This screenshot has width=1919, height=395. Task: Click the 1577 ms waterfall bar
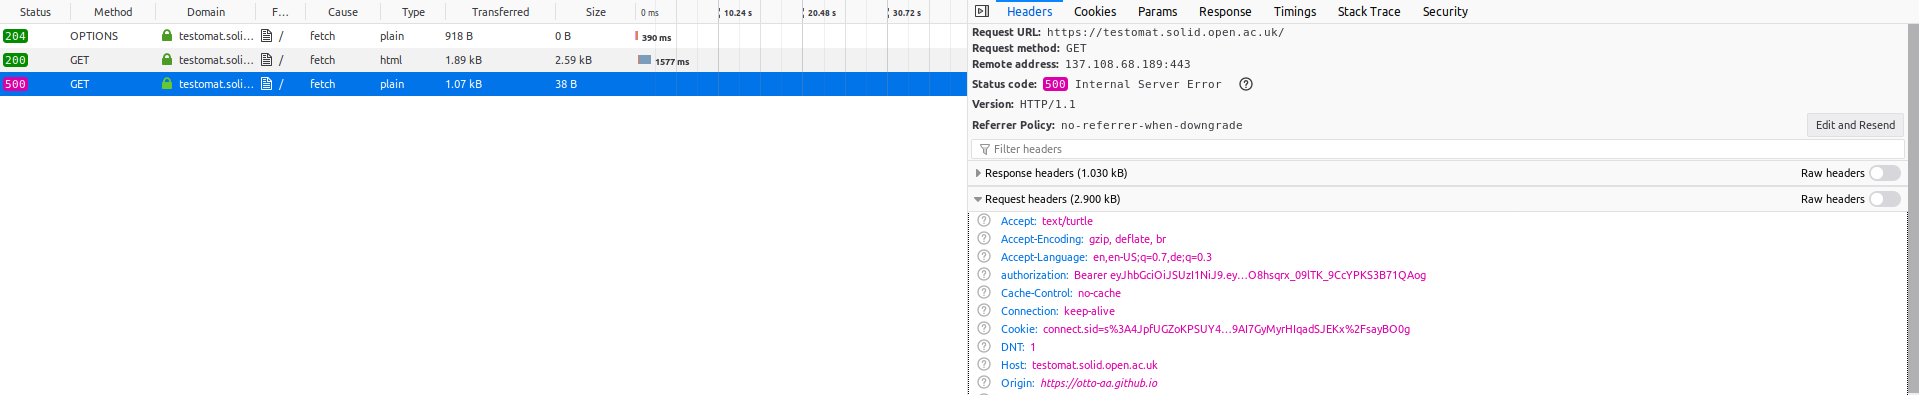(x=645, y=59)
